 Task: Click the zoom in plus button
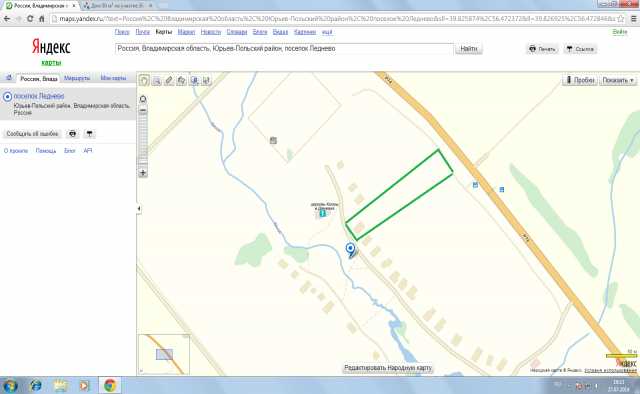click(x=143, y=173)
